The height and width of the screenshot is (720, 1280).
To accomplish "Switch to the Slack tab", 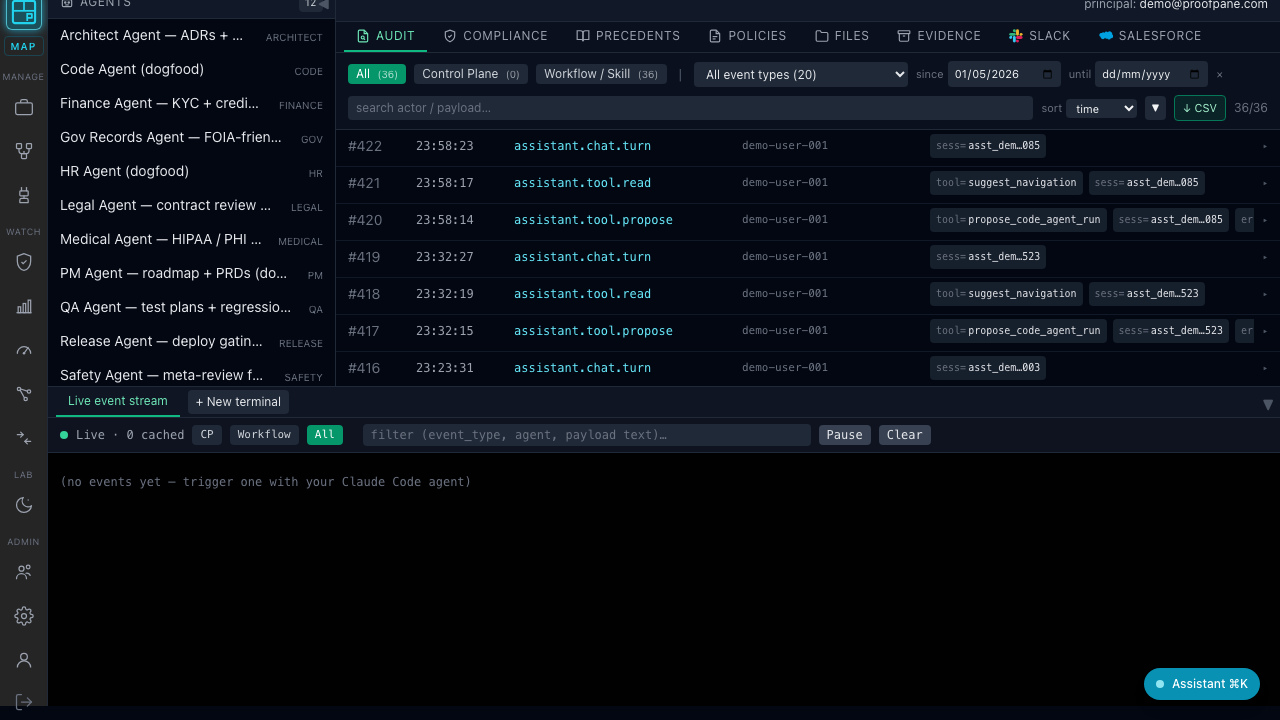I will point(1040,36).
